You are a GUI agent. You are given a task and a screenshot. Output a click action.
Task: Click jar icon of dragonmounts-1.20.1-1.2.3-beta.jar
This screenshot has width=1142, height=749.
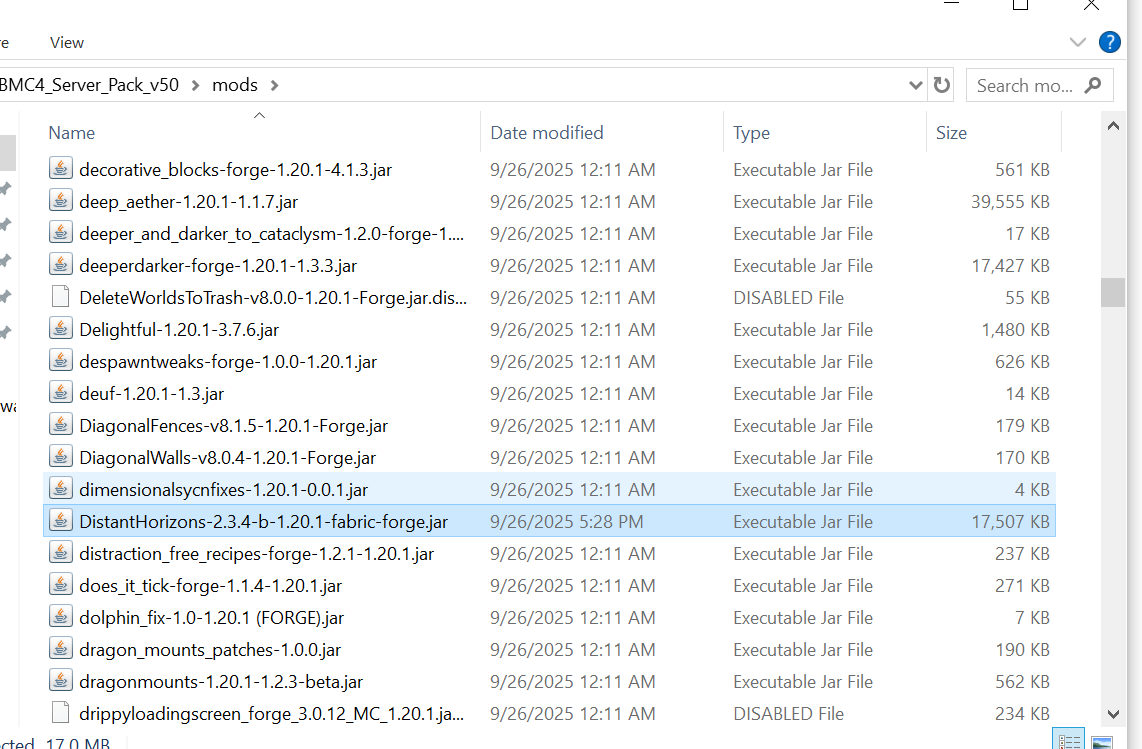tap(60, 682)
